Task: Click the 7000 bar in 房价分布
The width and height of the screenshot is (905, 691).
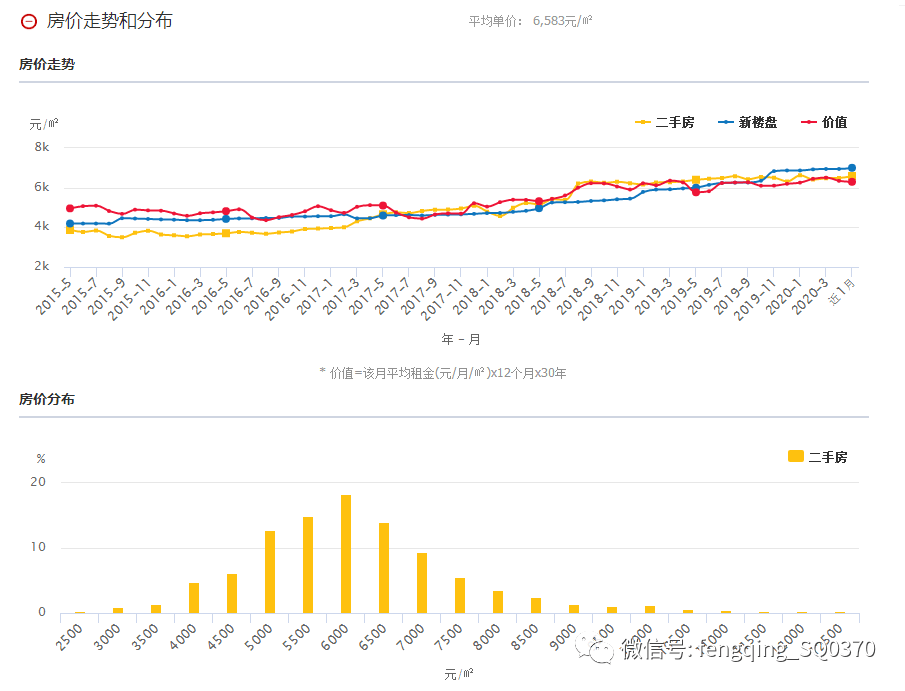Action: tap(422, 583)
